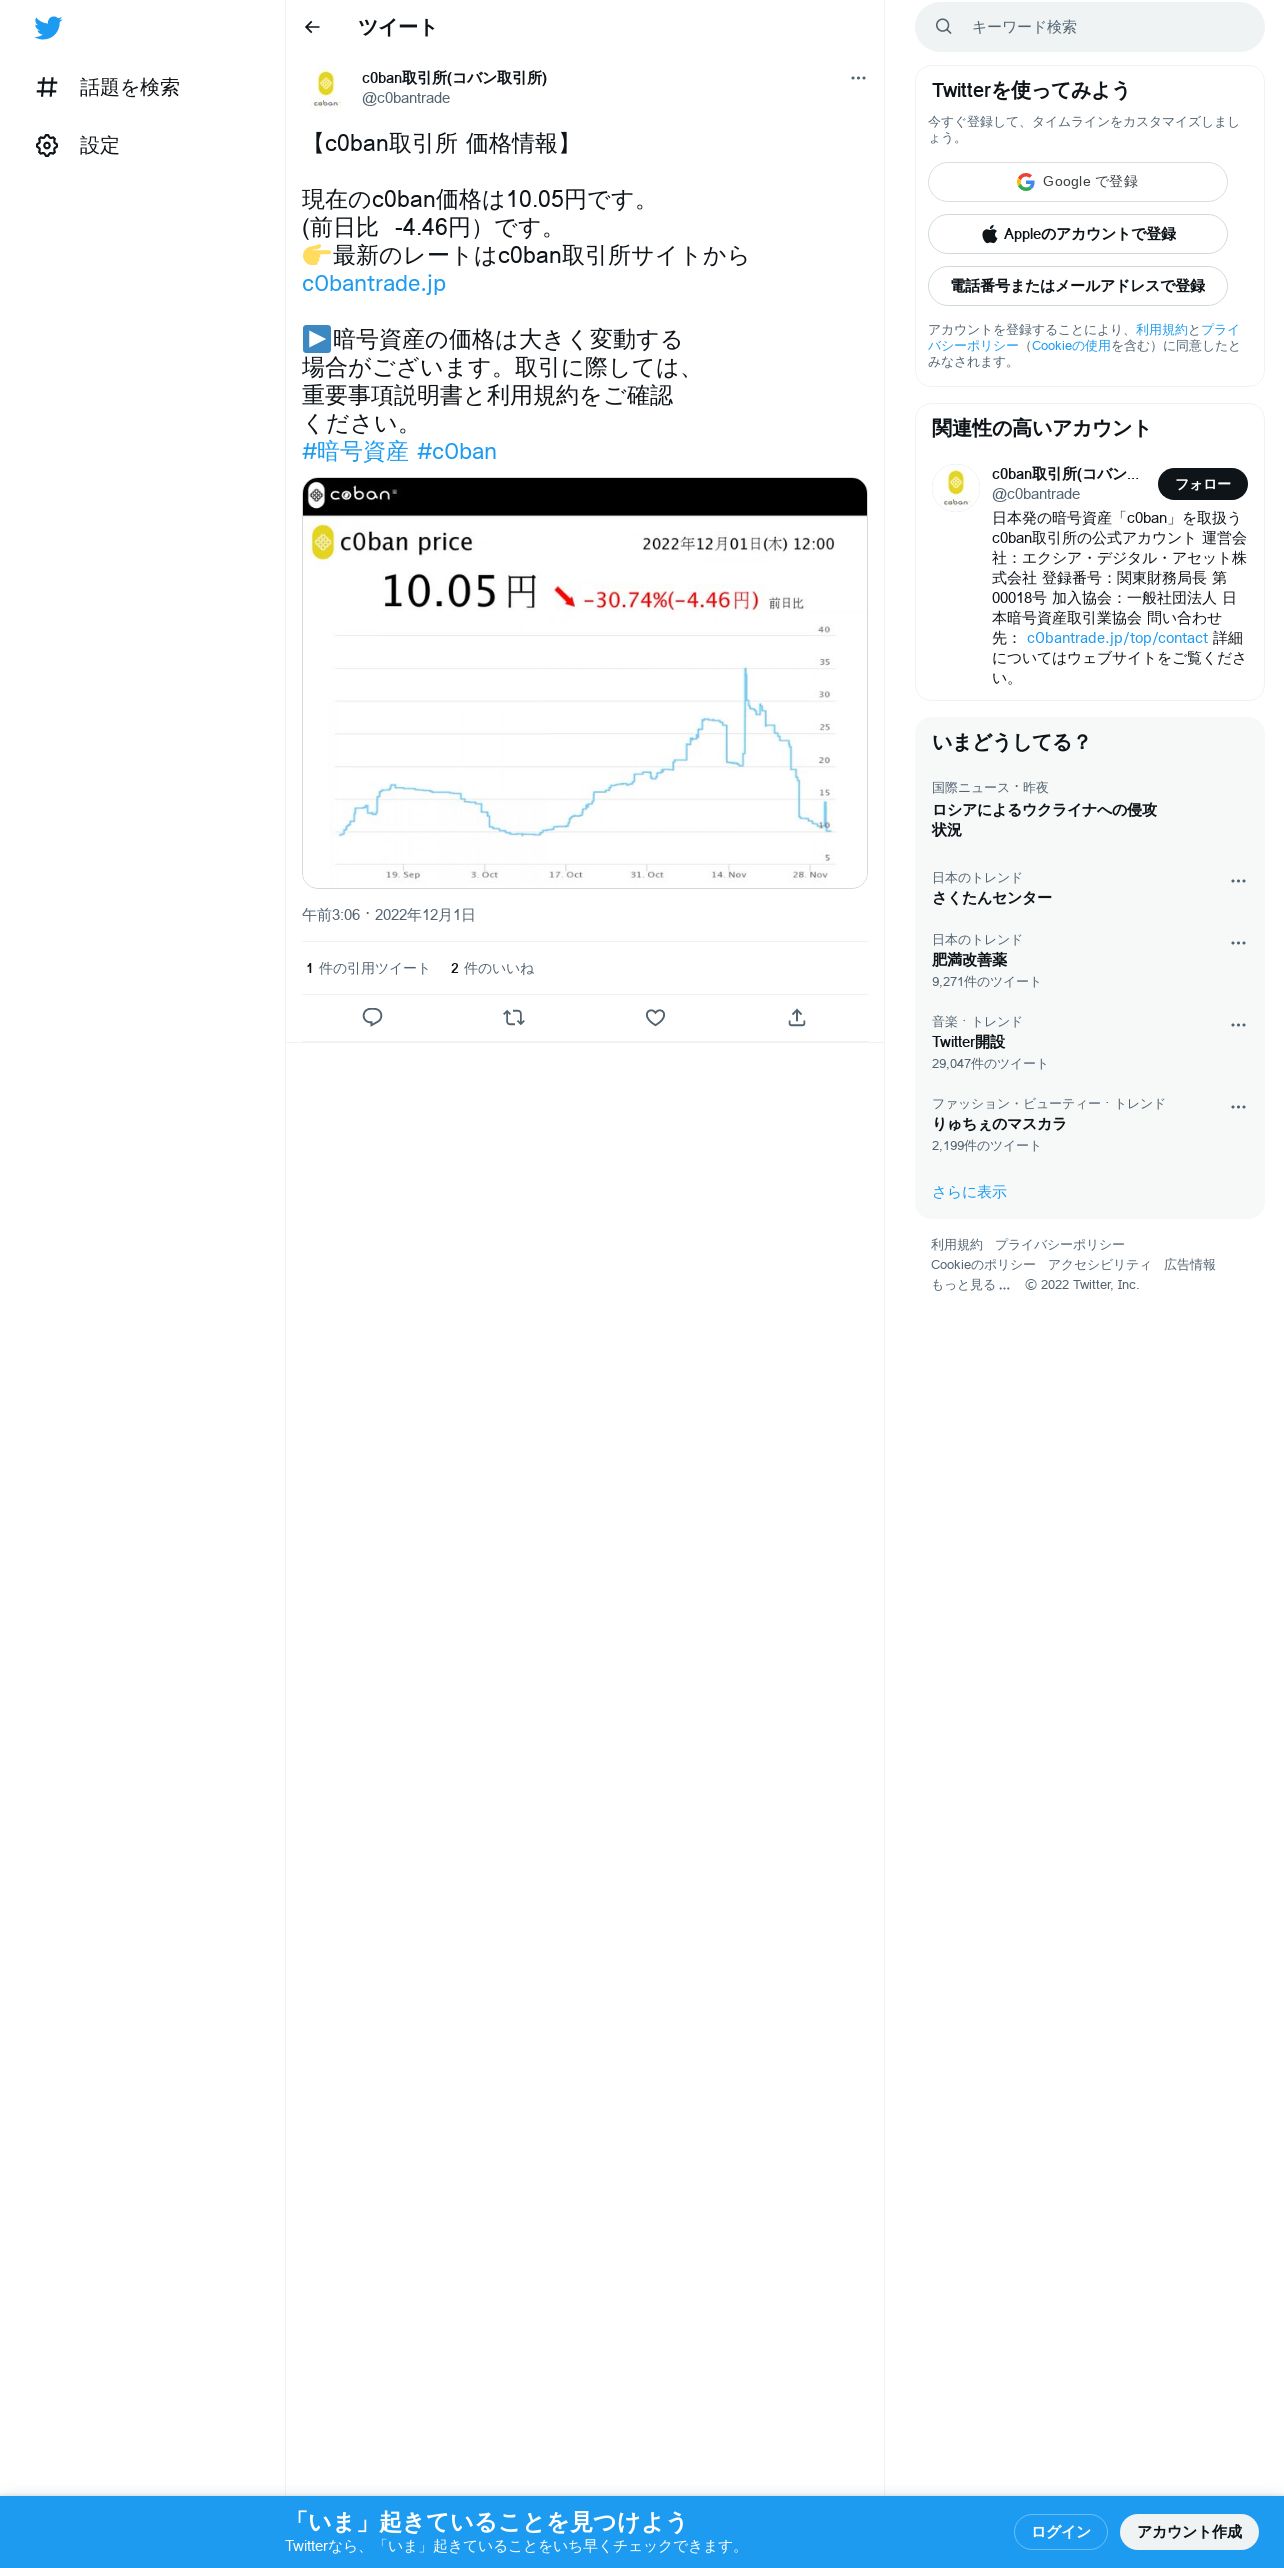Open settings from the gear icon
The image size is (1284, 2568).
click(x=47, y=146)
